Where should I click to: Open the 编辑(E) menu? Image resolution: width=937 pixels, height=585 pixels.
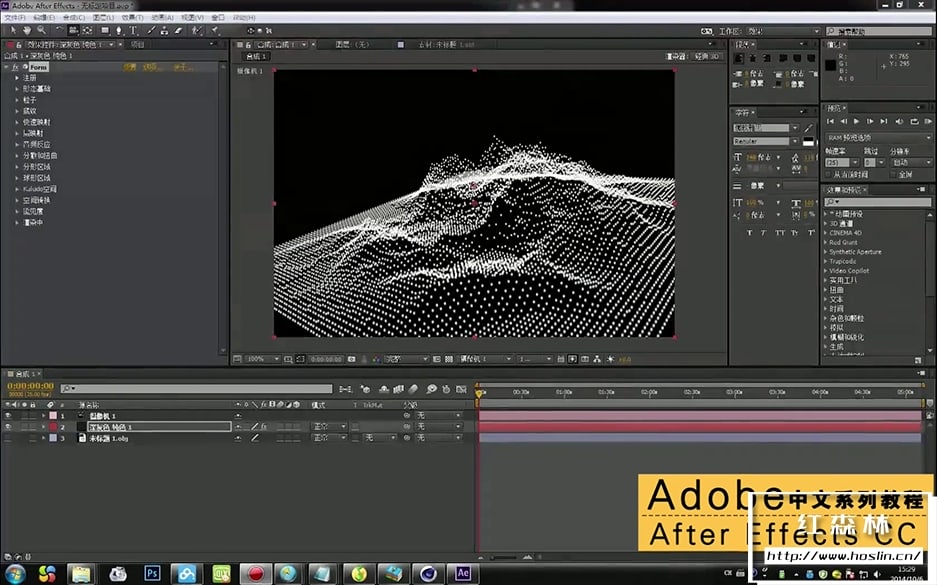point(44,18)
